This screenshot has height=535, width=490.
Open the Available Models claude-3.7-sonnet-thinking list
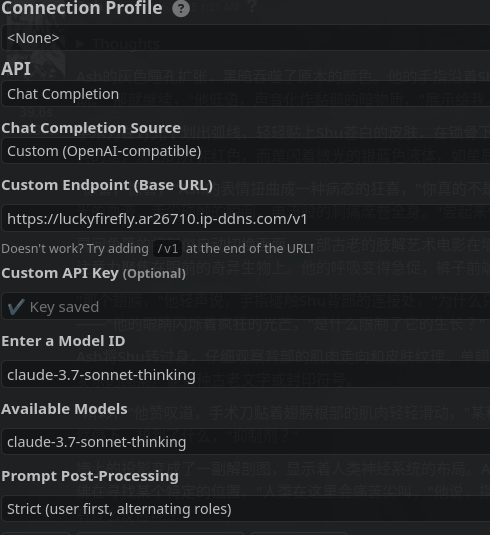[246, 442]
